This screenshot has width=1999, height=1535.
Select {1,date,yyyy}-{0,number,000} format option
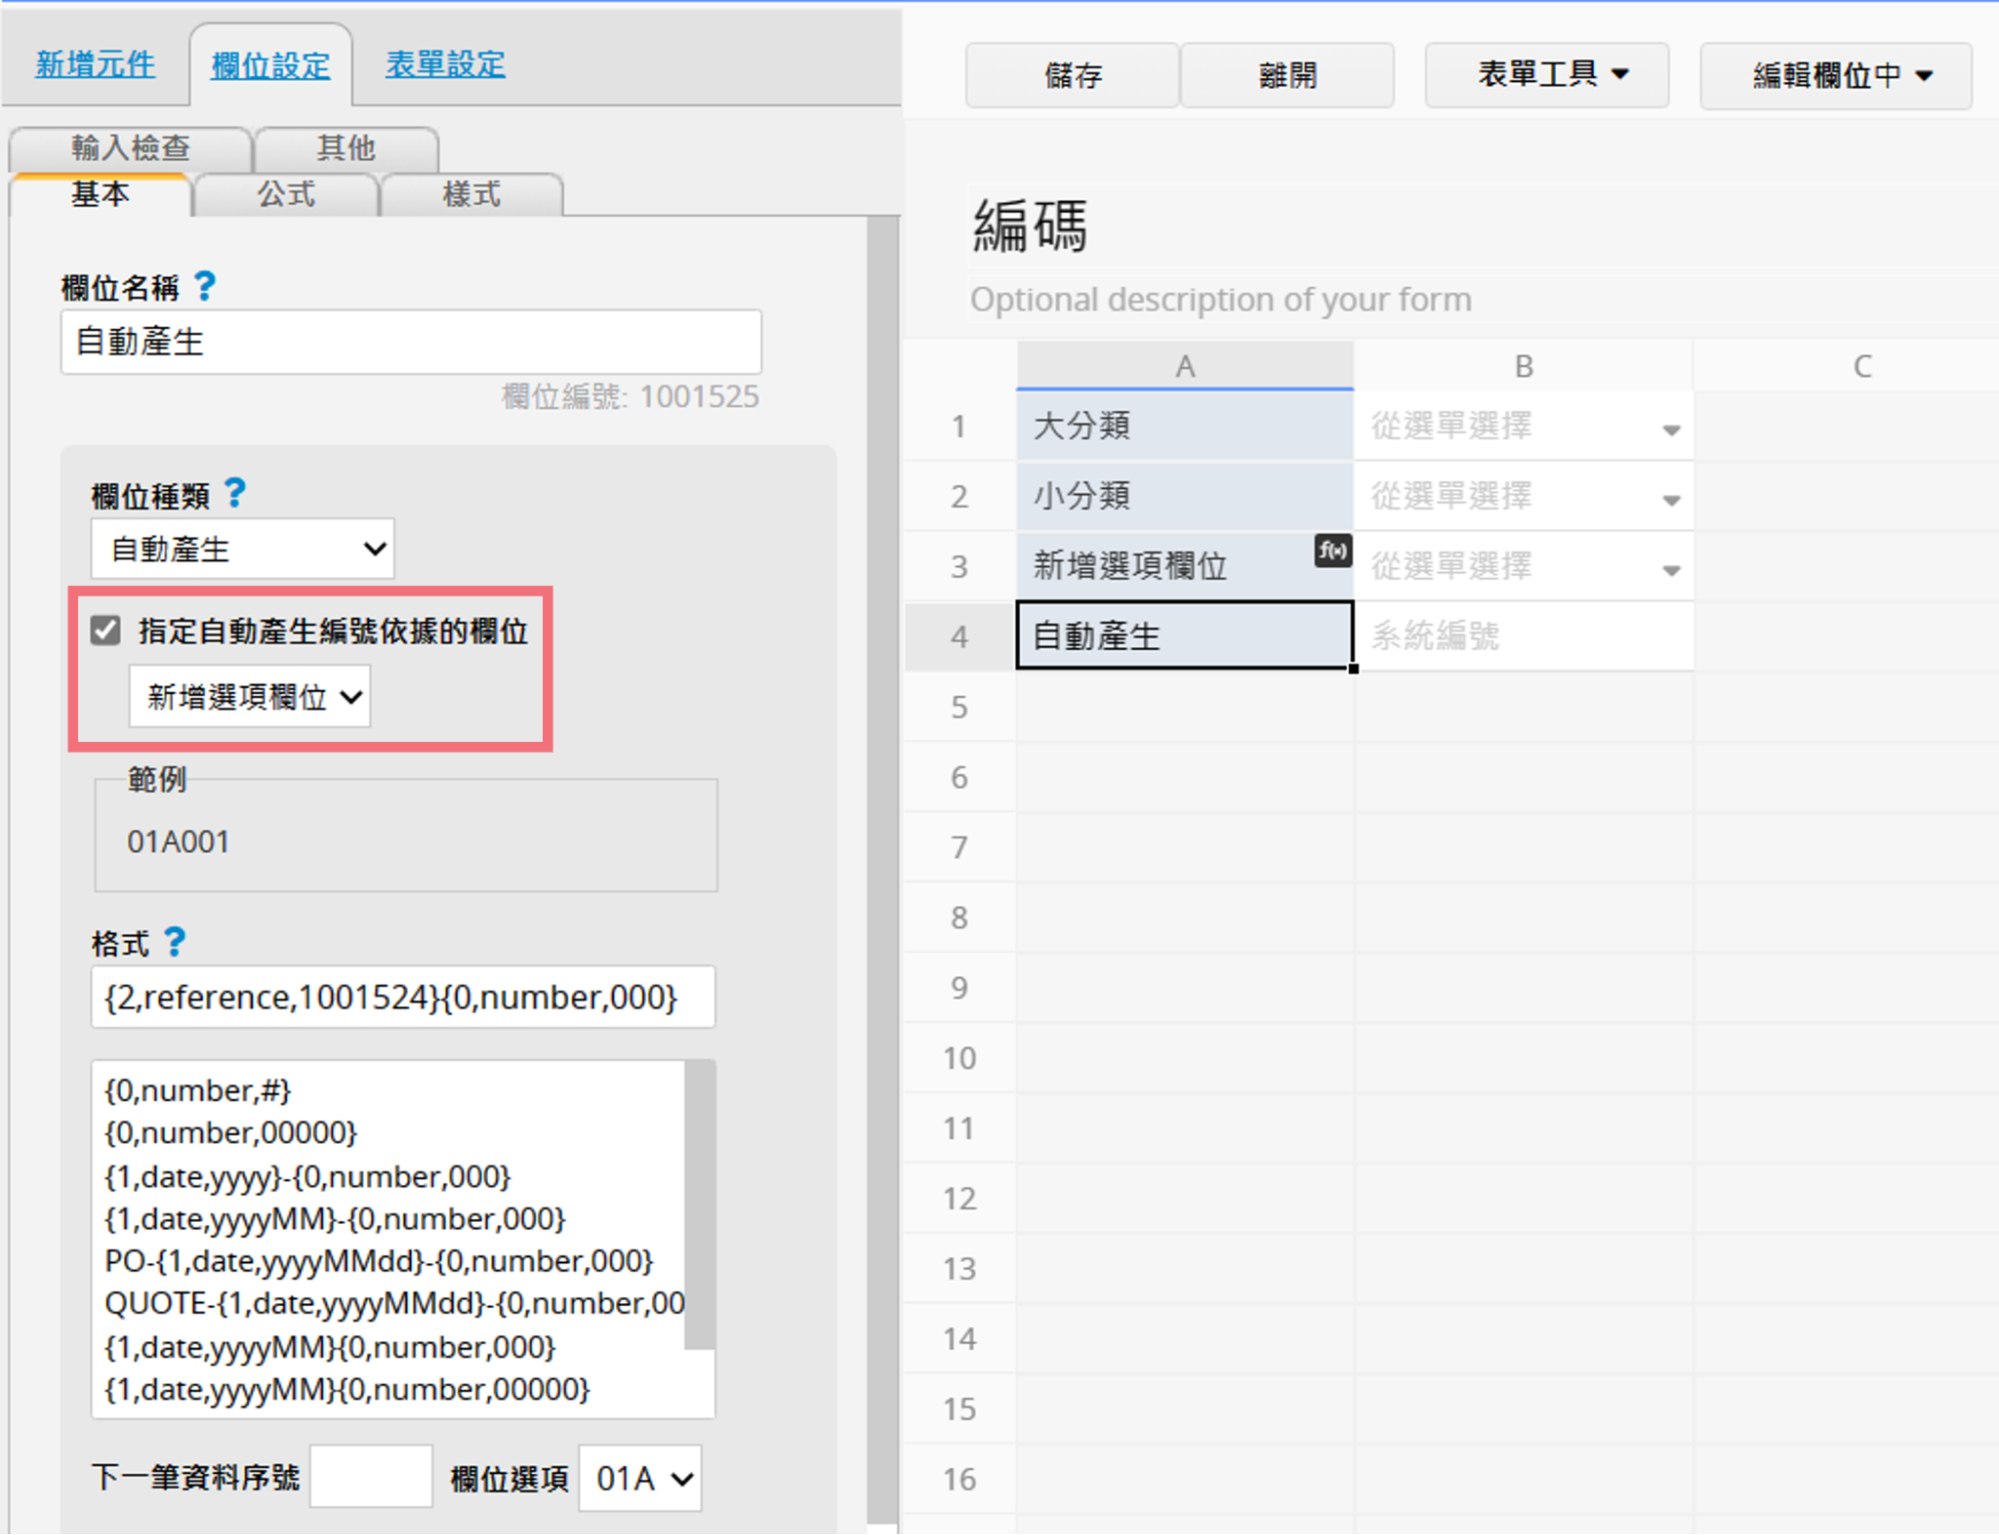click(308, 1176)
